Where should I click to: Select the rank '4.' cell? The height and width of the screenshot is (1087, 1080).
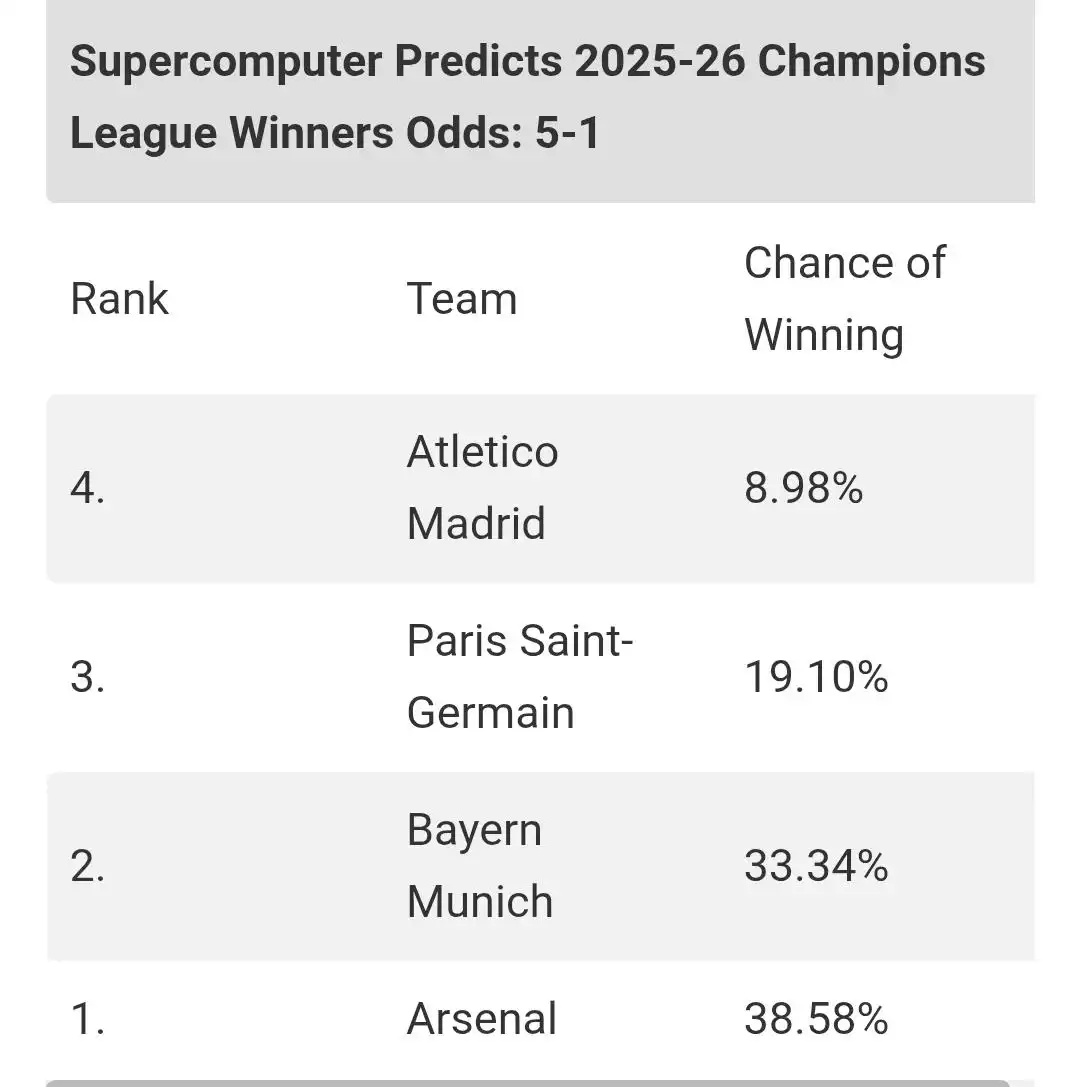[x=88, y=488]
